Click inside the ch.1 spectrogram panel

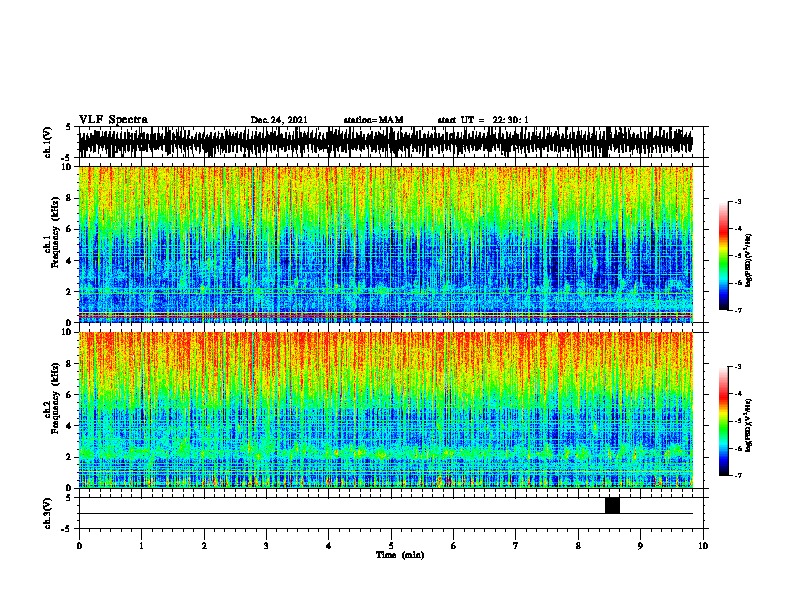385,244
